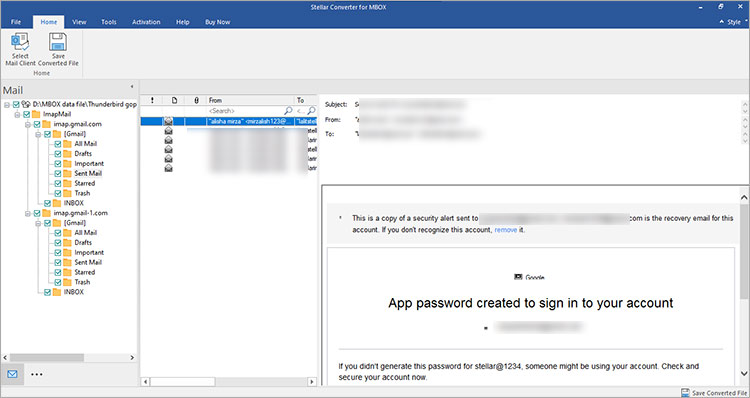
Task: Select All Mail folder under imap.gmail-1.com
Action: (x=86, y=232)
